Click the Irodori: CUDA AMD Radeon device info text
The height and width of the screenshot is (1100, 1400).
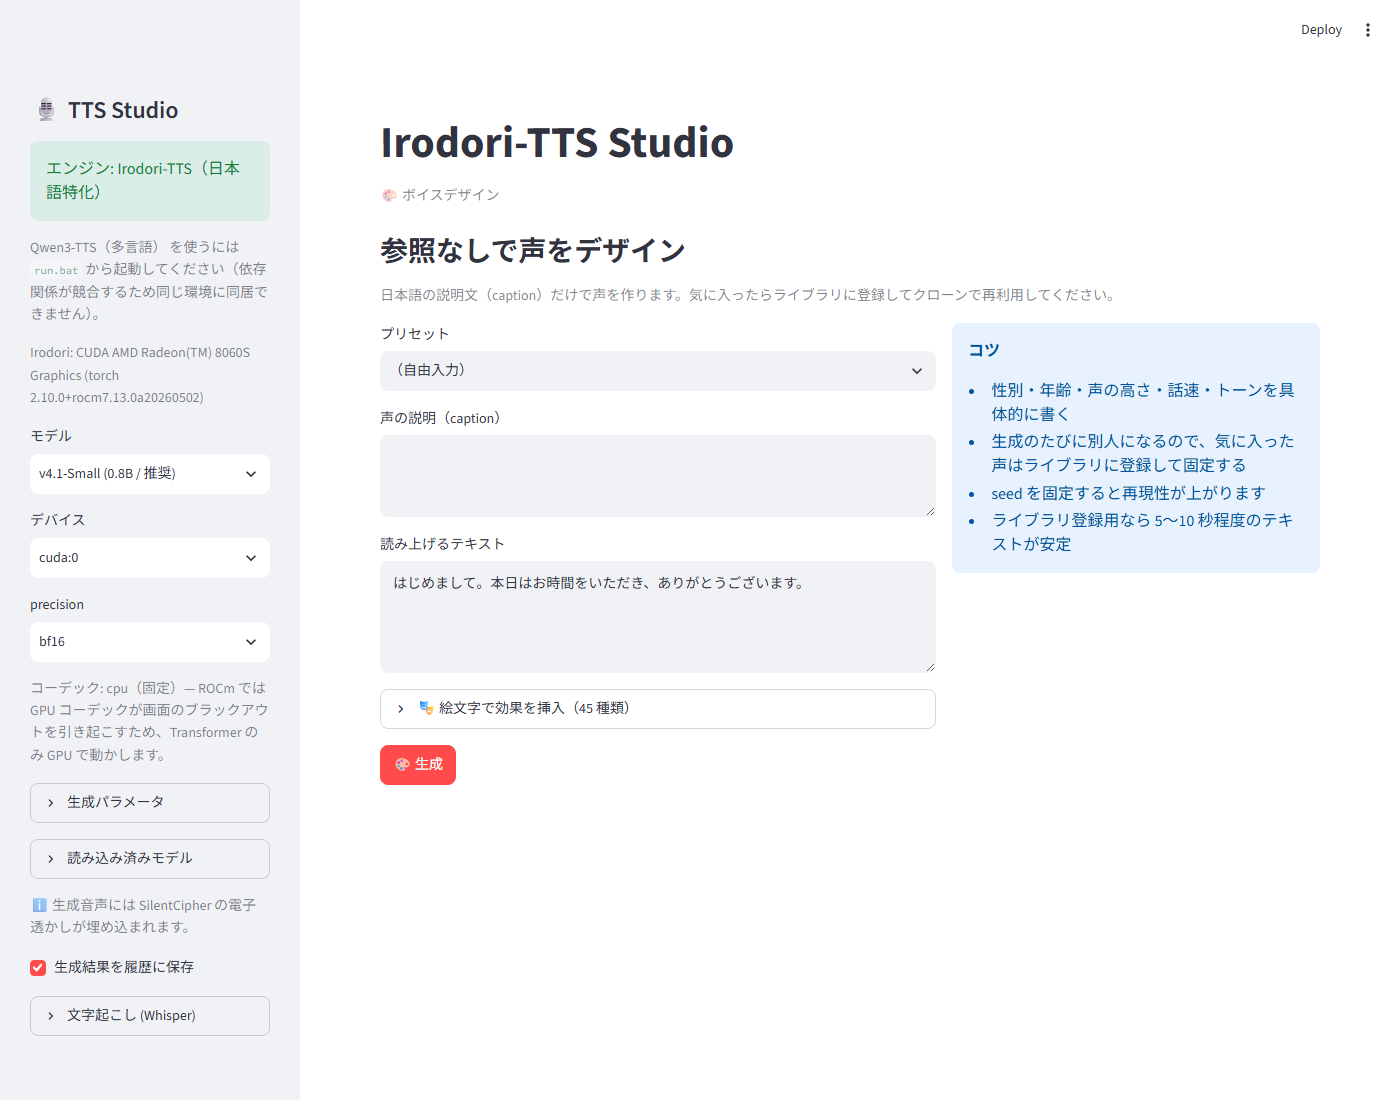(140, 375)
